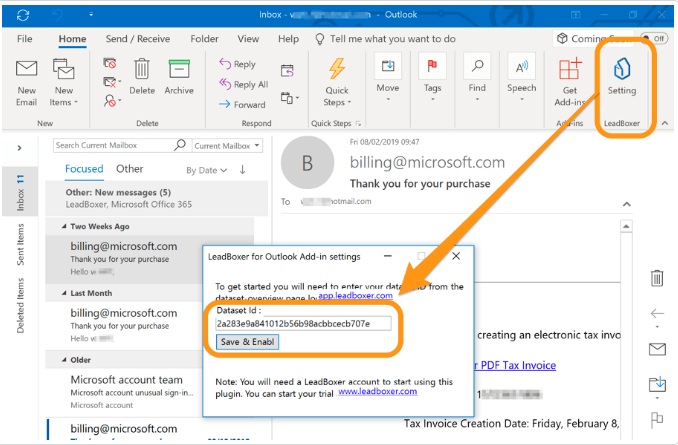This screenshot has width=678, height=445.
Task: Click Reply in the ribbon
Action: click(x=237, y=64)
